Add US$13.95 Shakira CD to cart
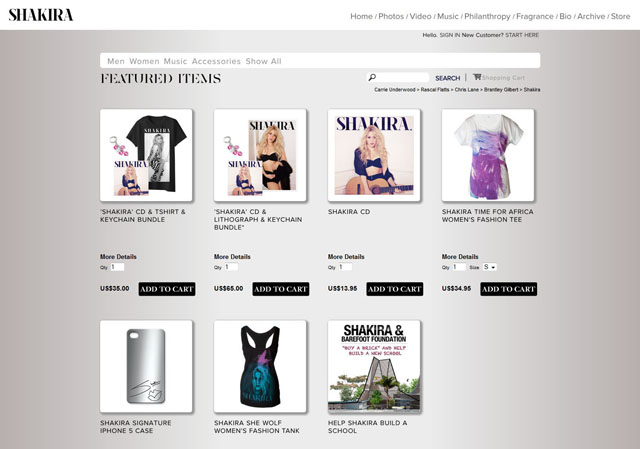 point(394,289)
